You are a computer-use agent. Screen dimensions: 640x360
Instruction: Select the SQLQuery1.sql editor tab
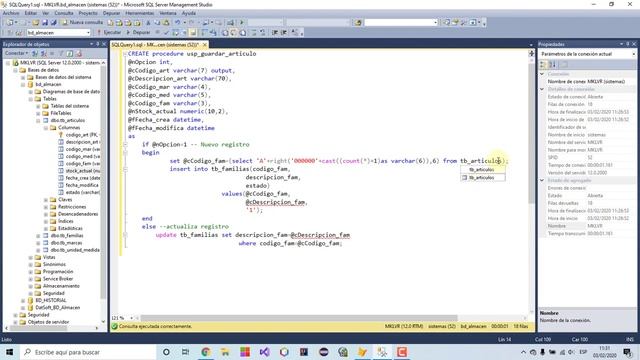[155, 44]
